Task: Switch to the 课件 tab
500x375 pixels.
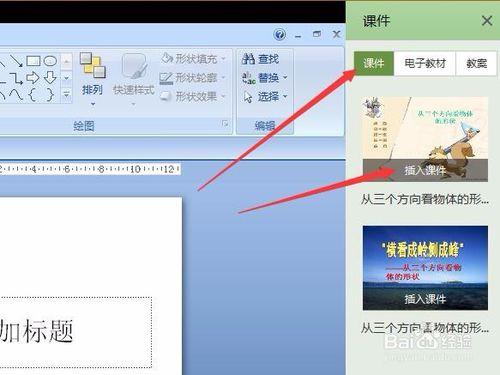Action: pyautogui.click(x=374, y=63)
